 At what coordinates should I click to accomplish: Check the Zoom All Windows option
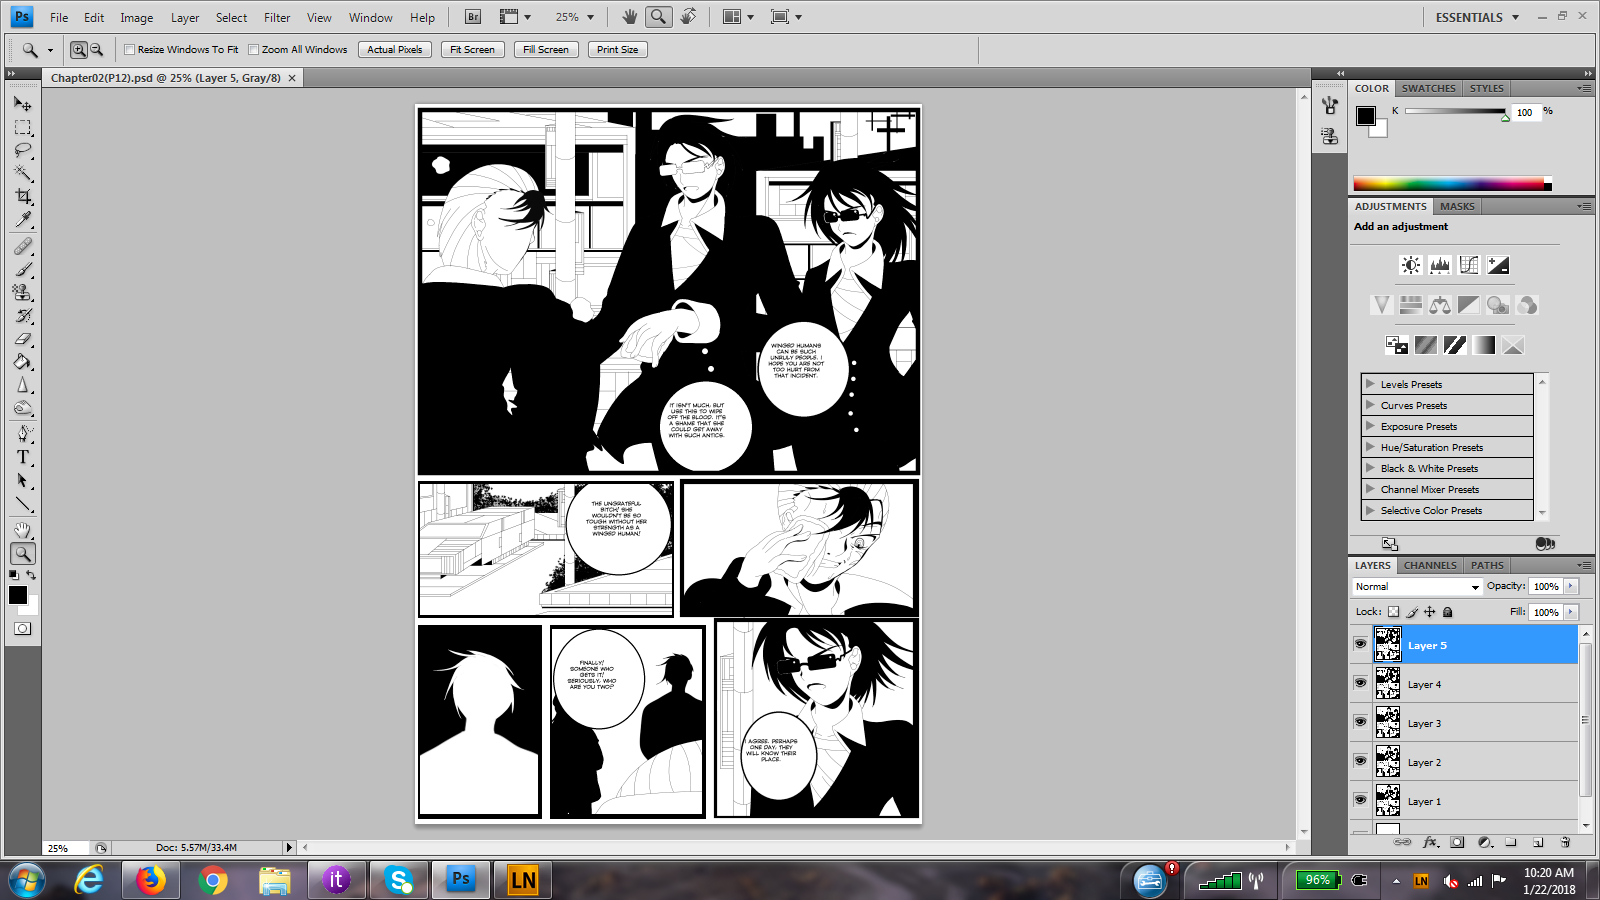click(x=254, y=50)
